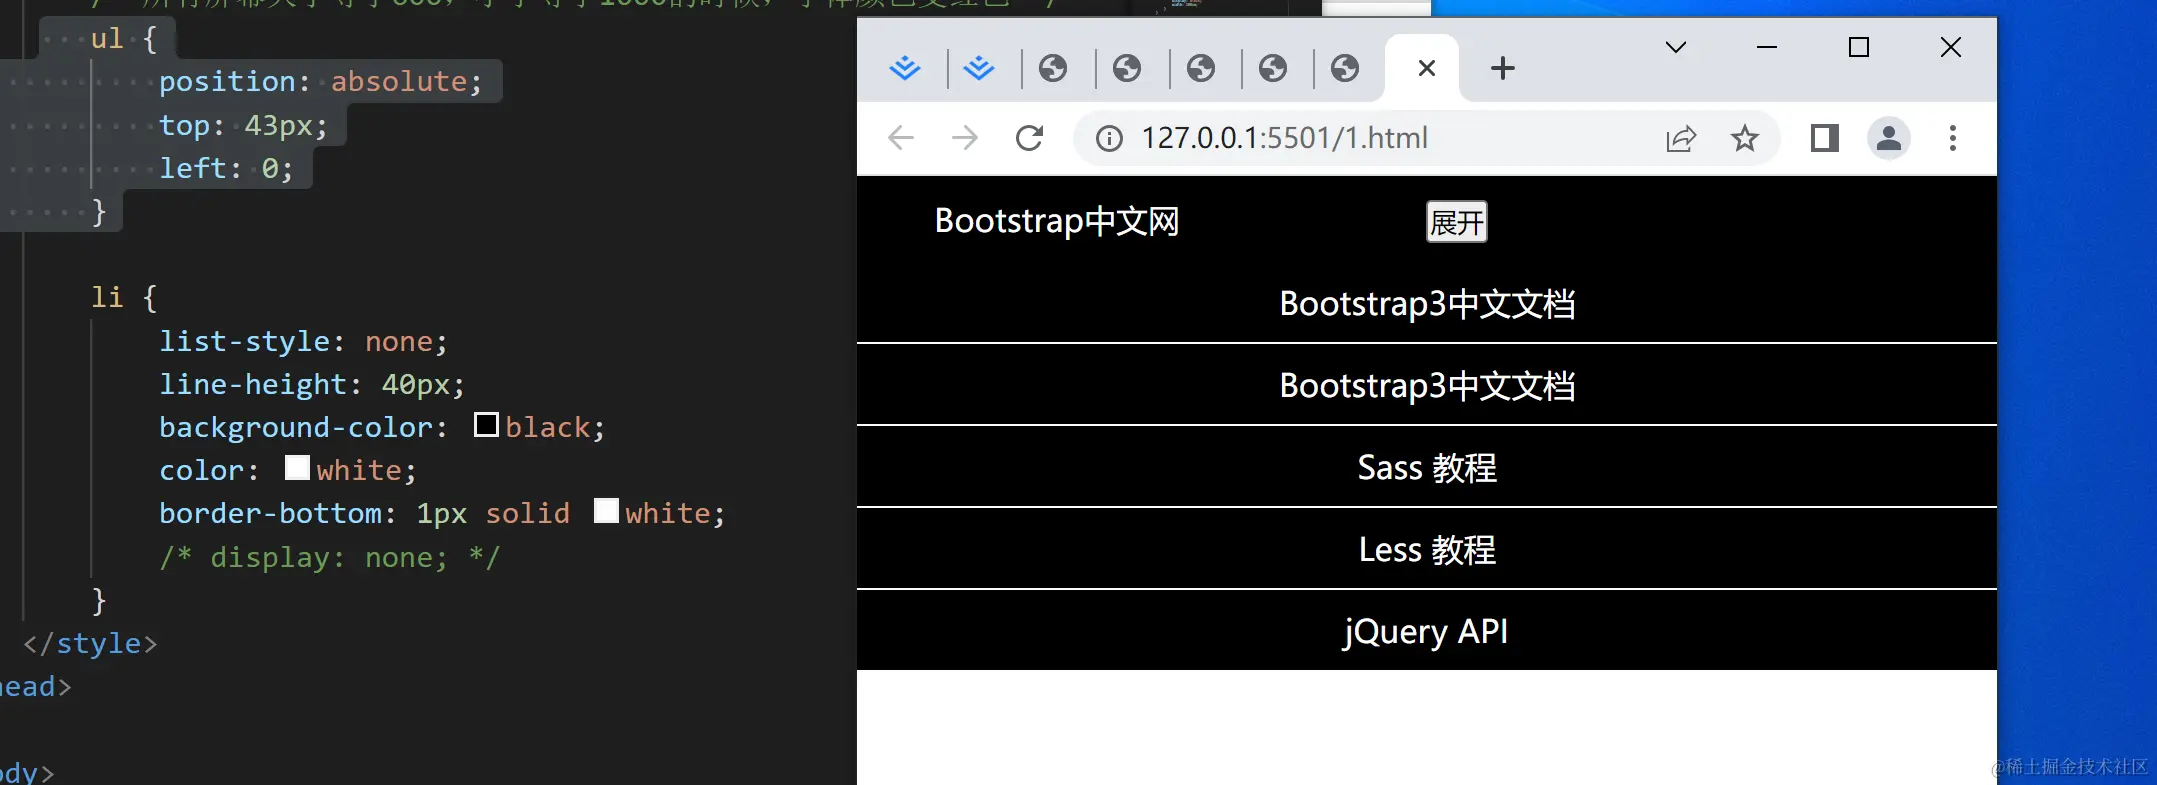Image resolution: width=2157 pixels, height=785 pixels.
Task: Click the 展开 button
Action: pyautogui.click(x=1456, y=222)
